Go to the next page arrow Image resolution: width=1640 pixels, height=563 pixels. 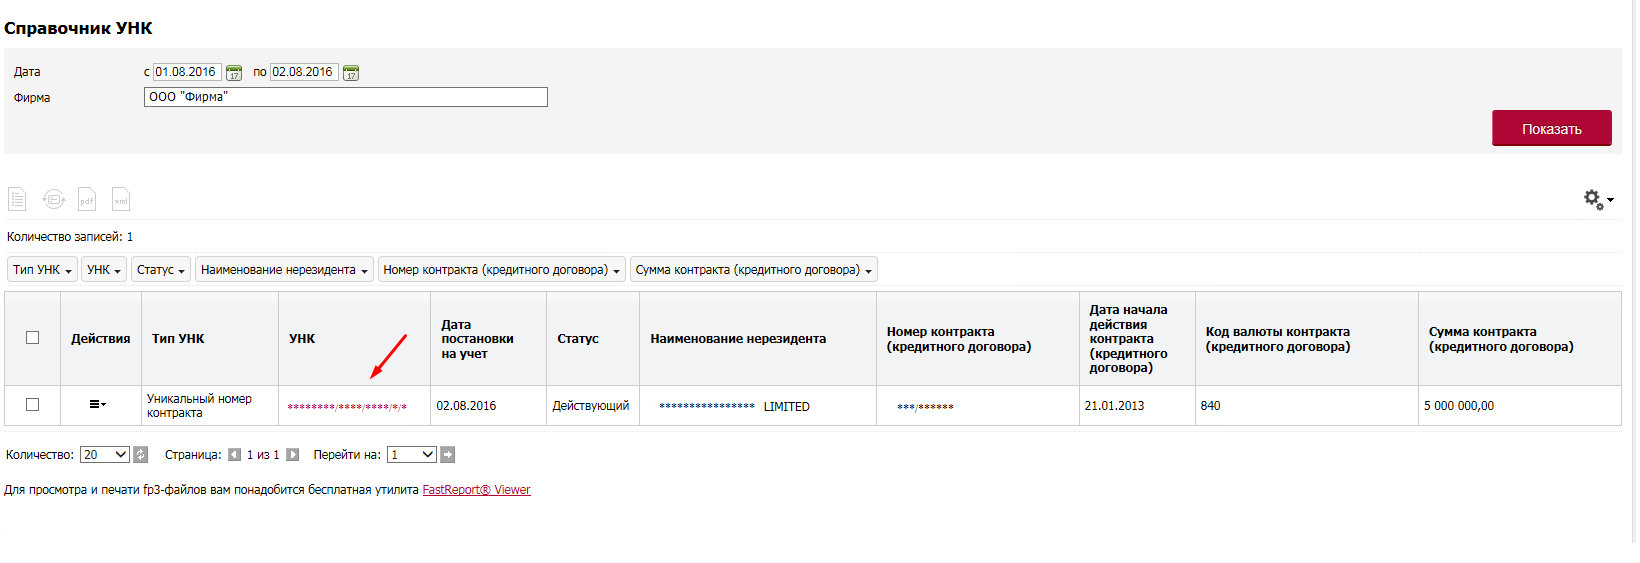293,455
